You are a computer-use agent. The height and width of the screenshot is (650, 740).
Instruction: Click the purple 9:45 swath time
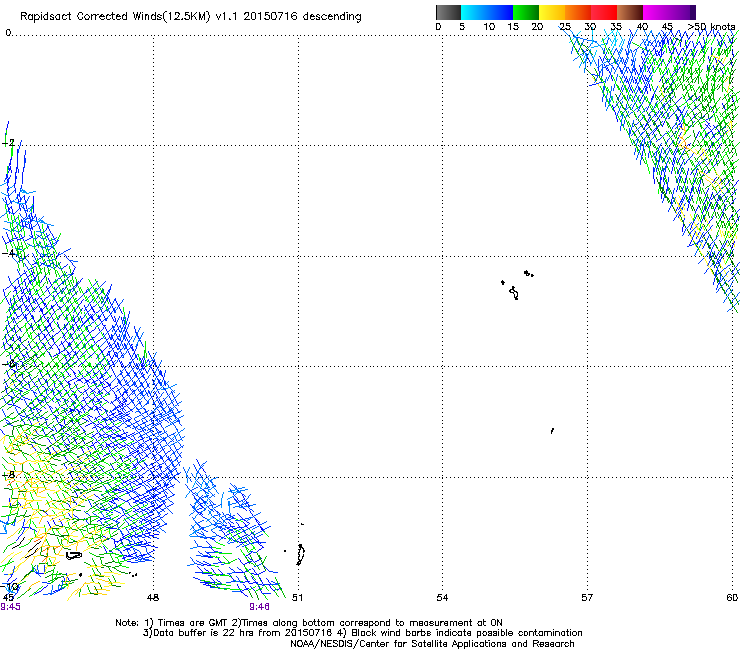coord(10,607)
